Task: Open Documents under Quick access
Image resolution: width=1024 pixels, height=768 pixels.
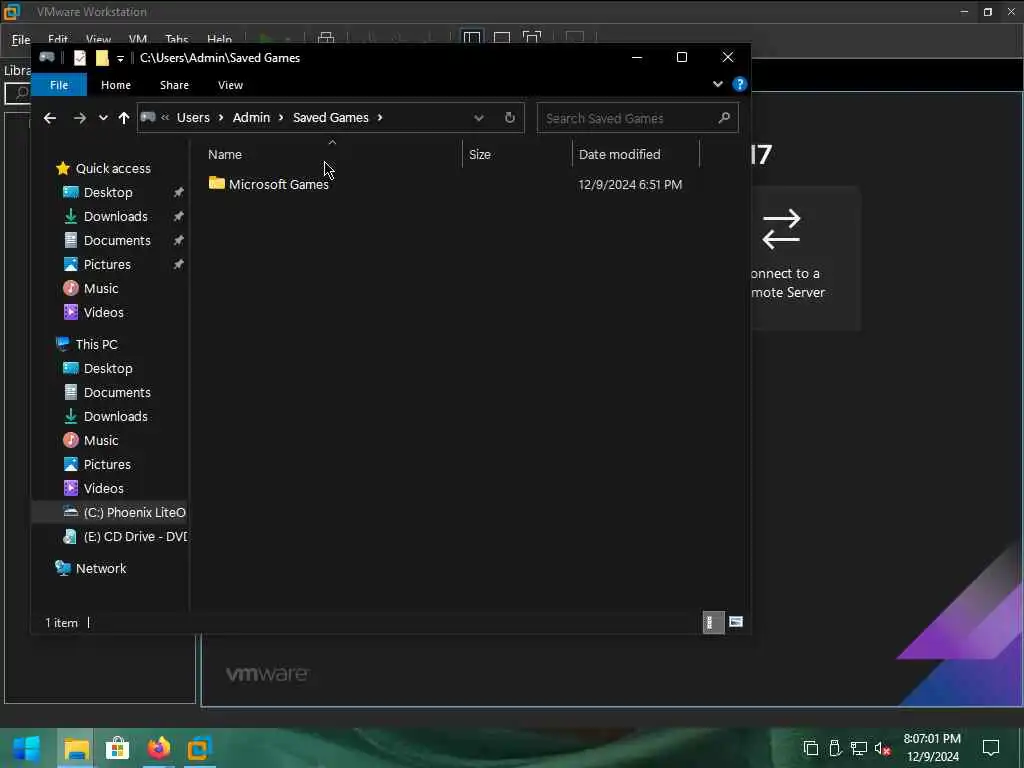Action: point(117,240)
